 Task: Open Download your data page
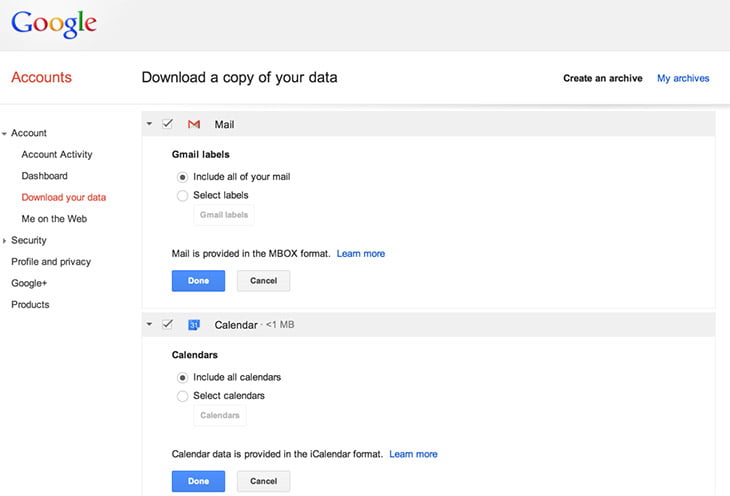point(64,197)
